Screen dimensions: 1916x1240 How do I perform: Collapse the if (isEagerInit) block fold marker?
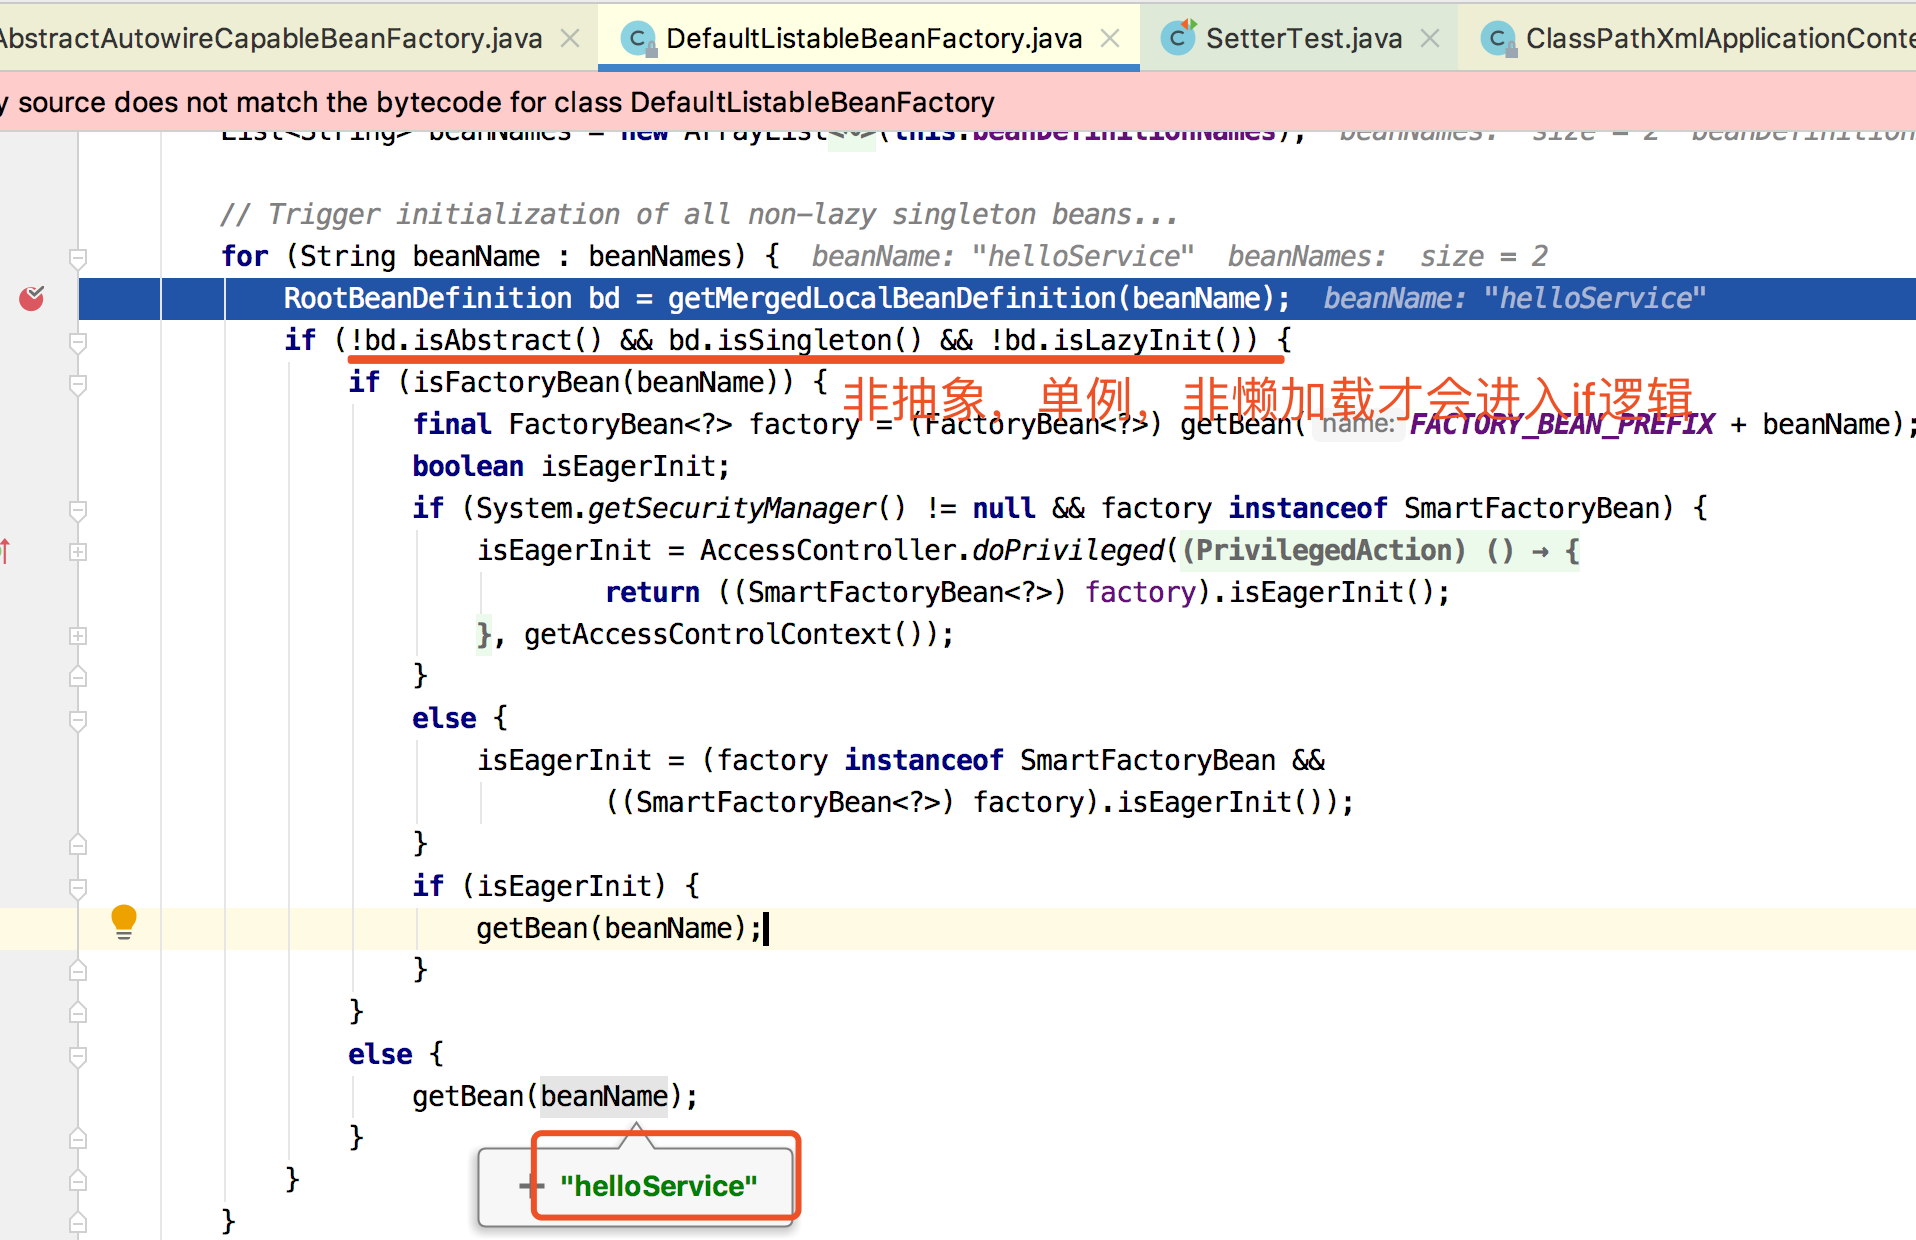pyautogui.click(x=78, y=887)
